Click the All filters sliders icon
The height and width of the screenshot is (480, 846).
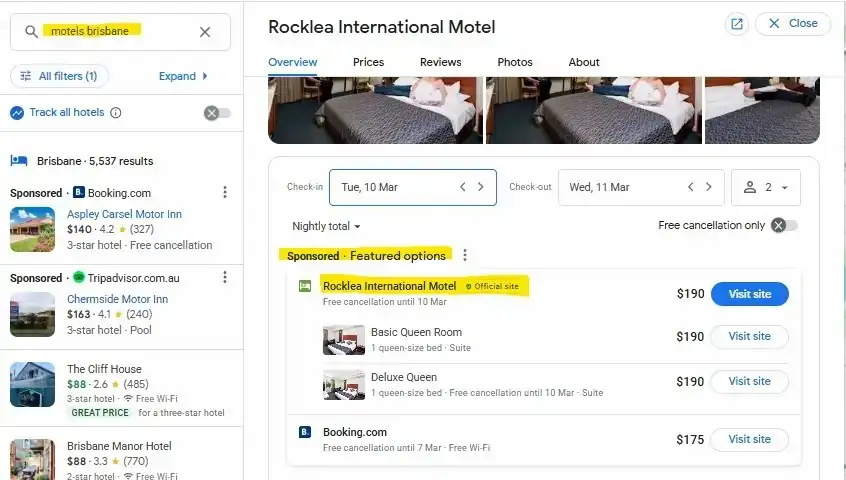pos(25,76)
